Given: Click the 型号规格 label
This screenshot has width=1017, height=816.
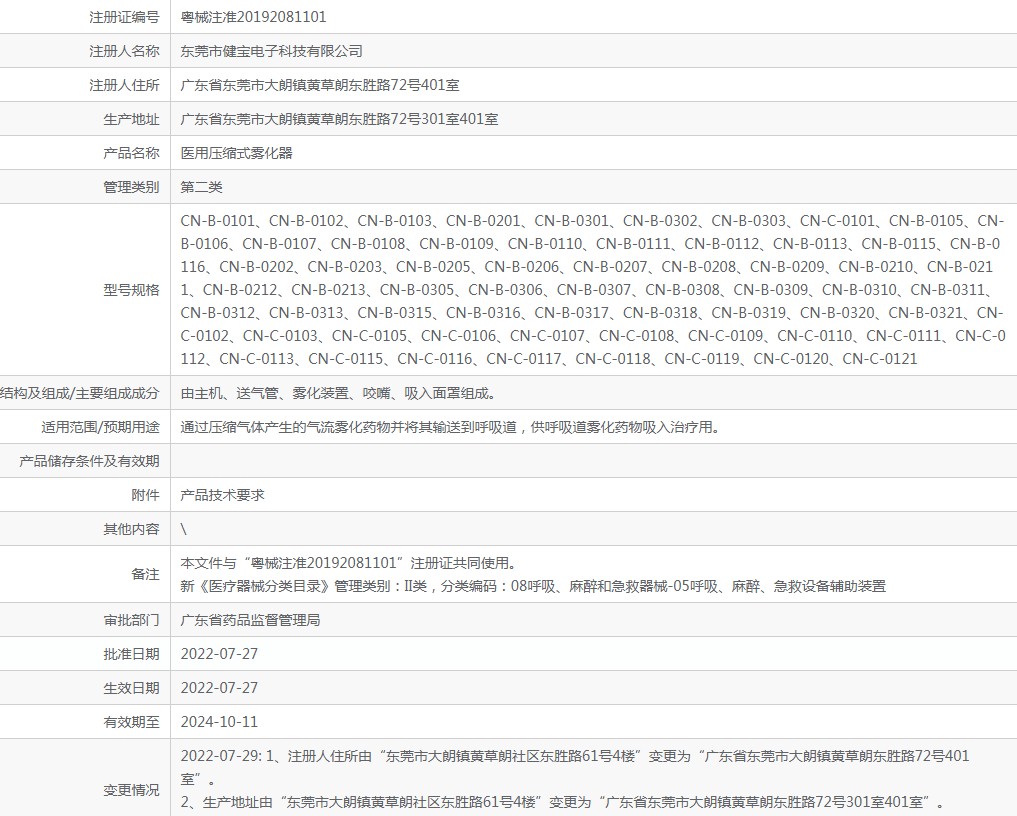Looking at the screenshot, I should click(x=131, y=290).
